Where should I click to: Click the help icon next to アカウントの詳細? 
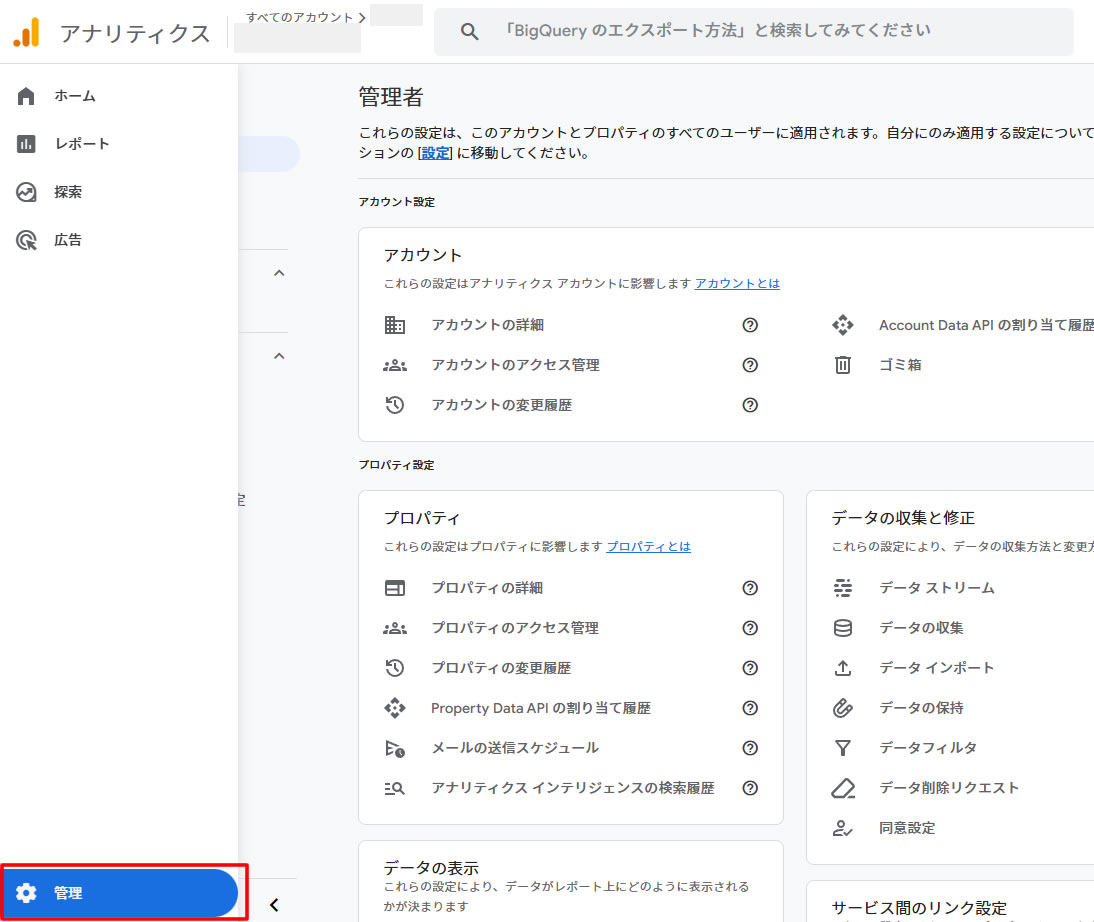[750, 325]
